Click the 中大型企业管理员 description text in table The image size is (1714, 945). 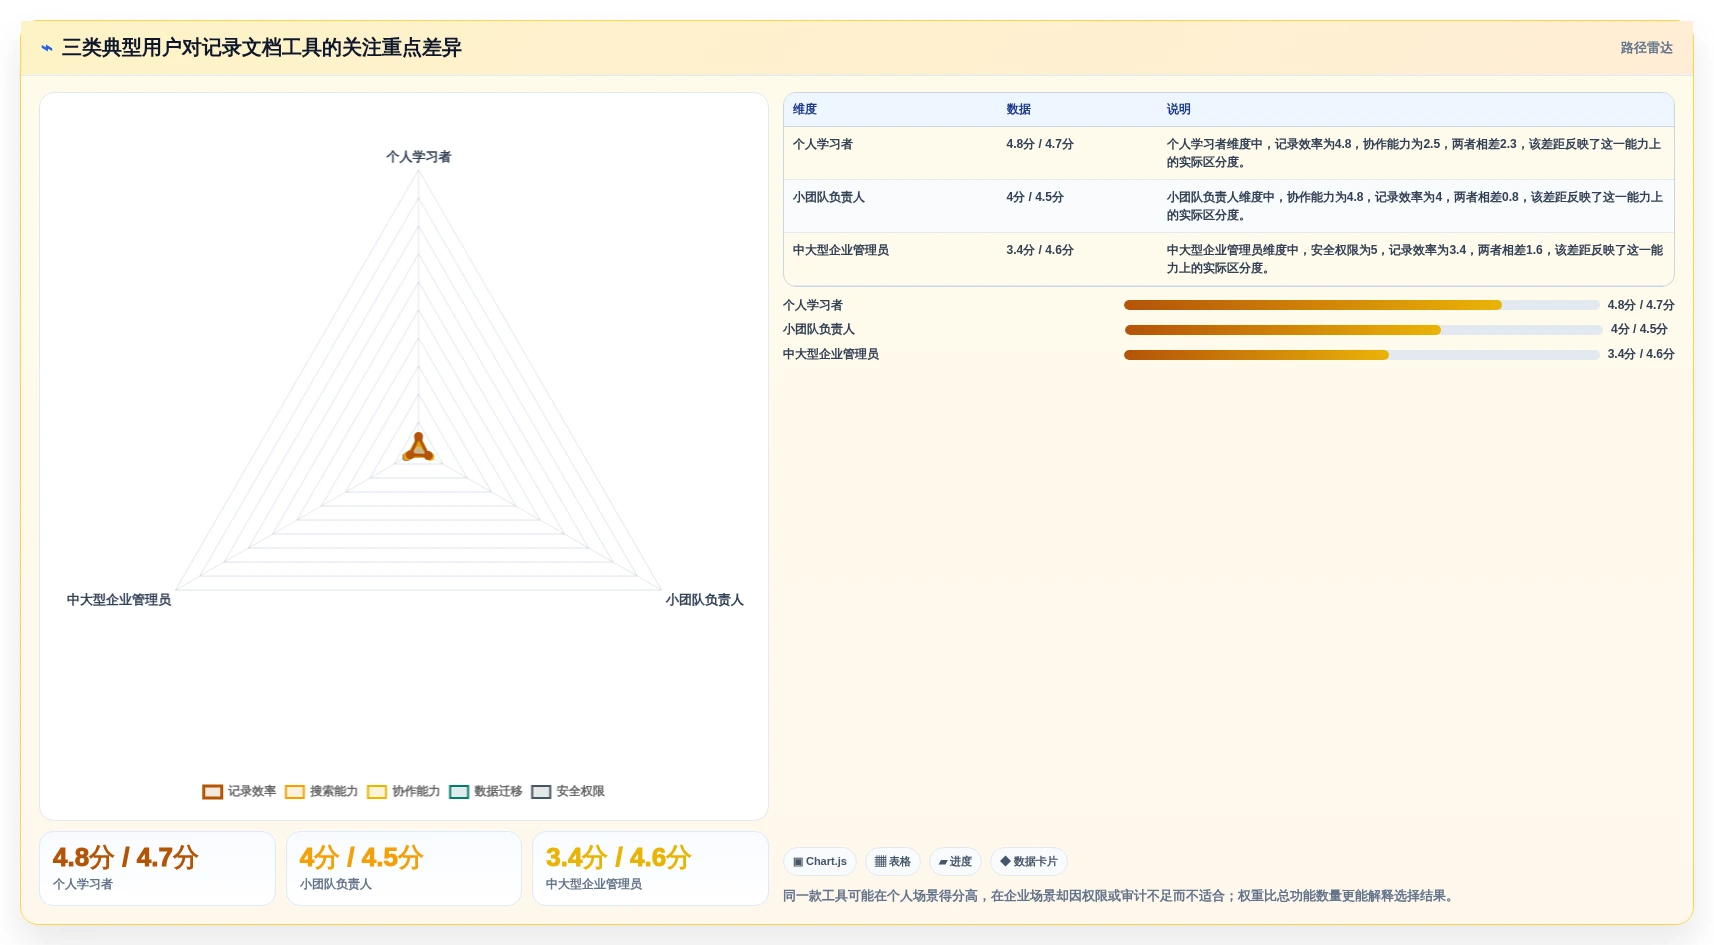pos(1414,259)
